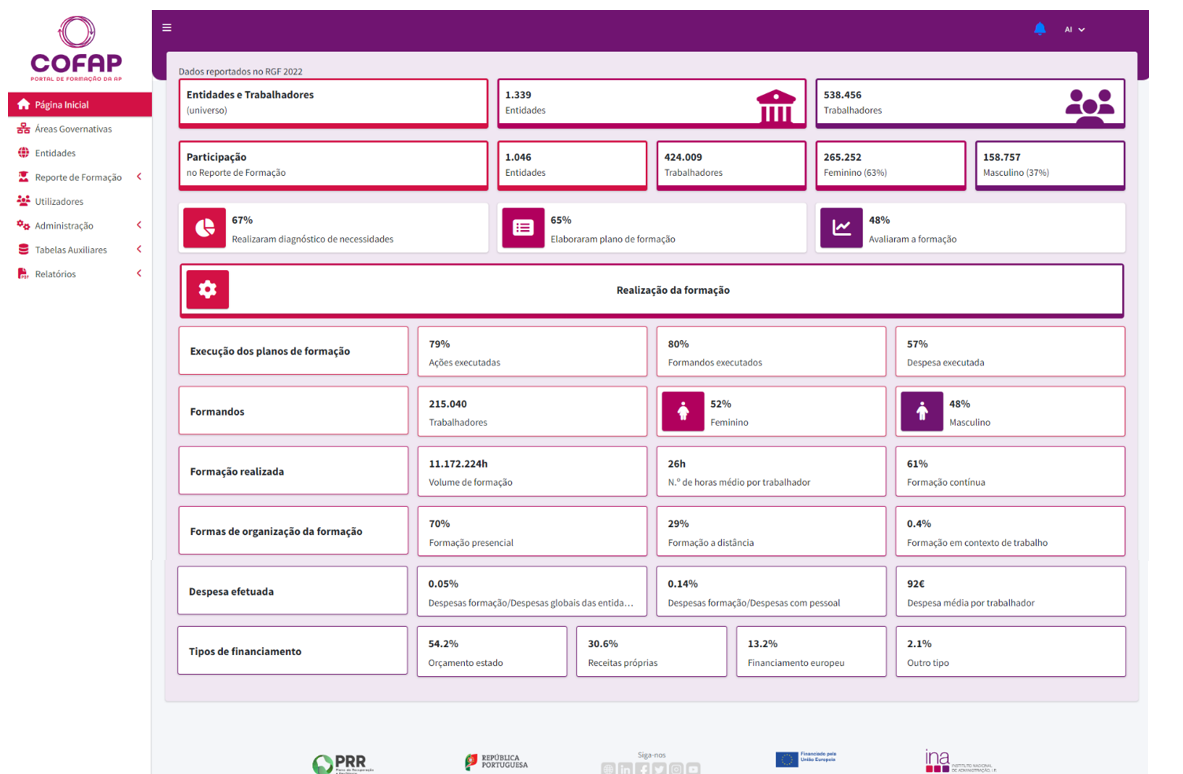Select the Entidades e Trabalhadores card
The height and width of the screenshot is (774, 1183).
333,103
